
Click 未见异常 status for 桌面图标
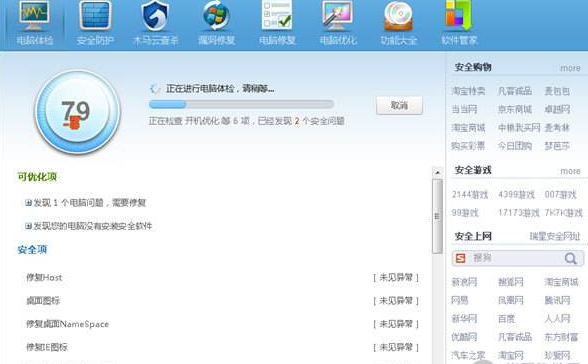pos(396,301)
